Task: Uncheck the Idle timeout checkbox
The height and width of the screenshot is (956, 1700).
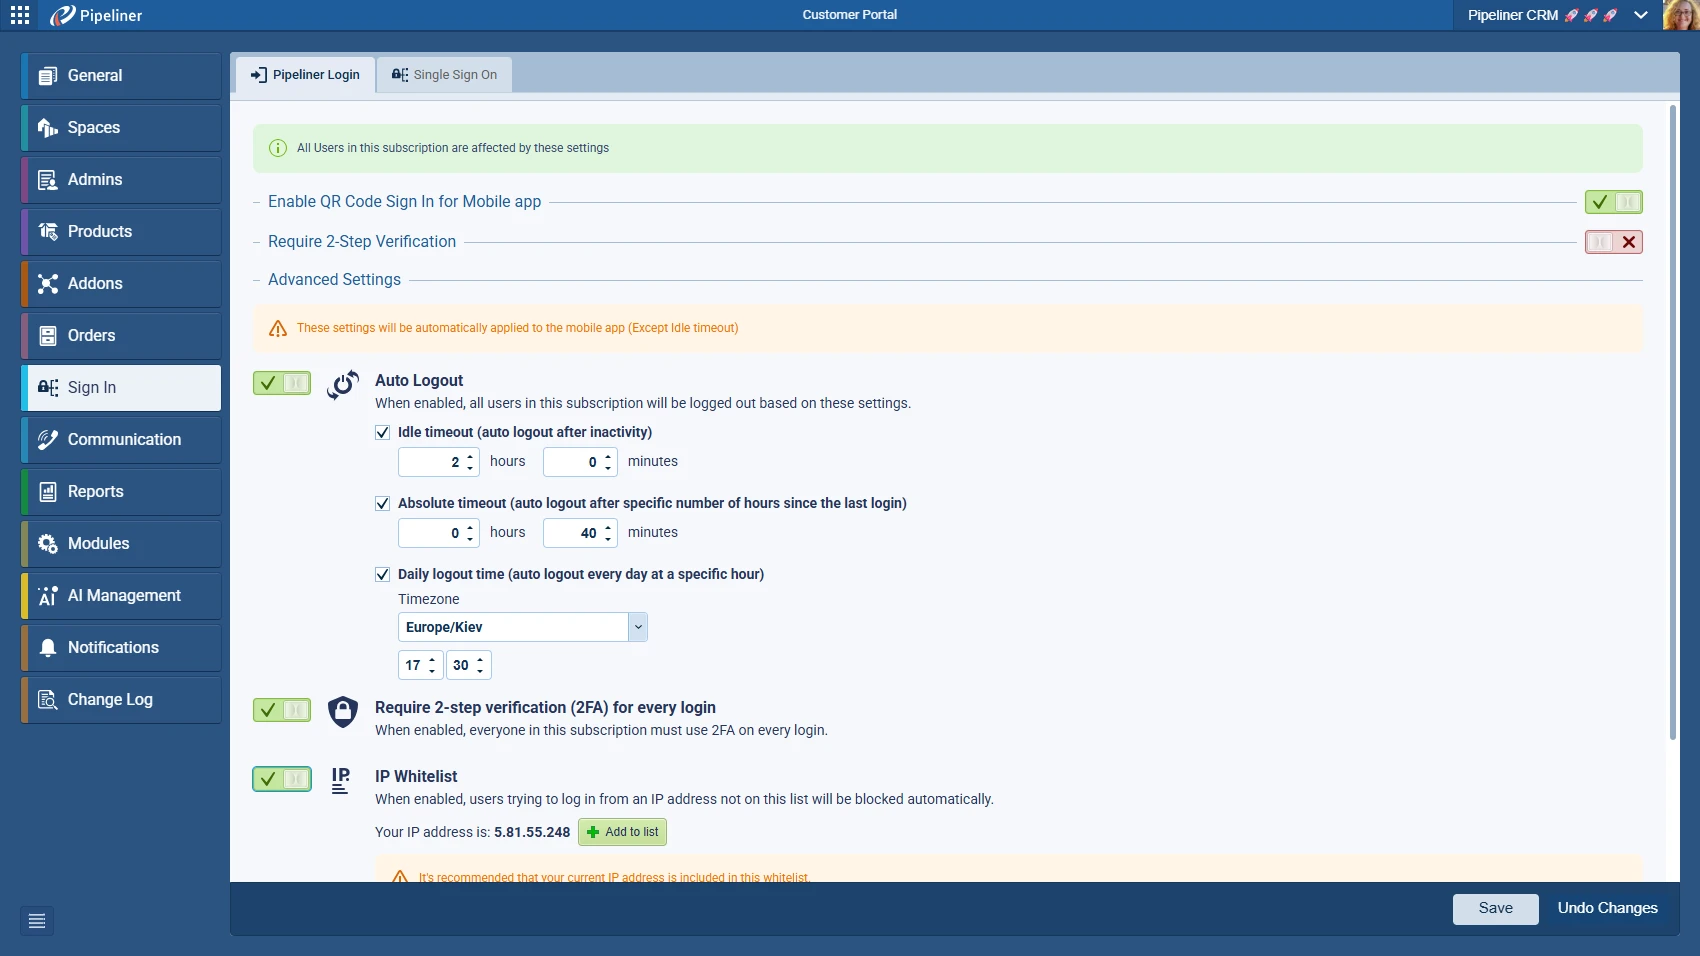Action: 382,433
